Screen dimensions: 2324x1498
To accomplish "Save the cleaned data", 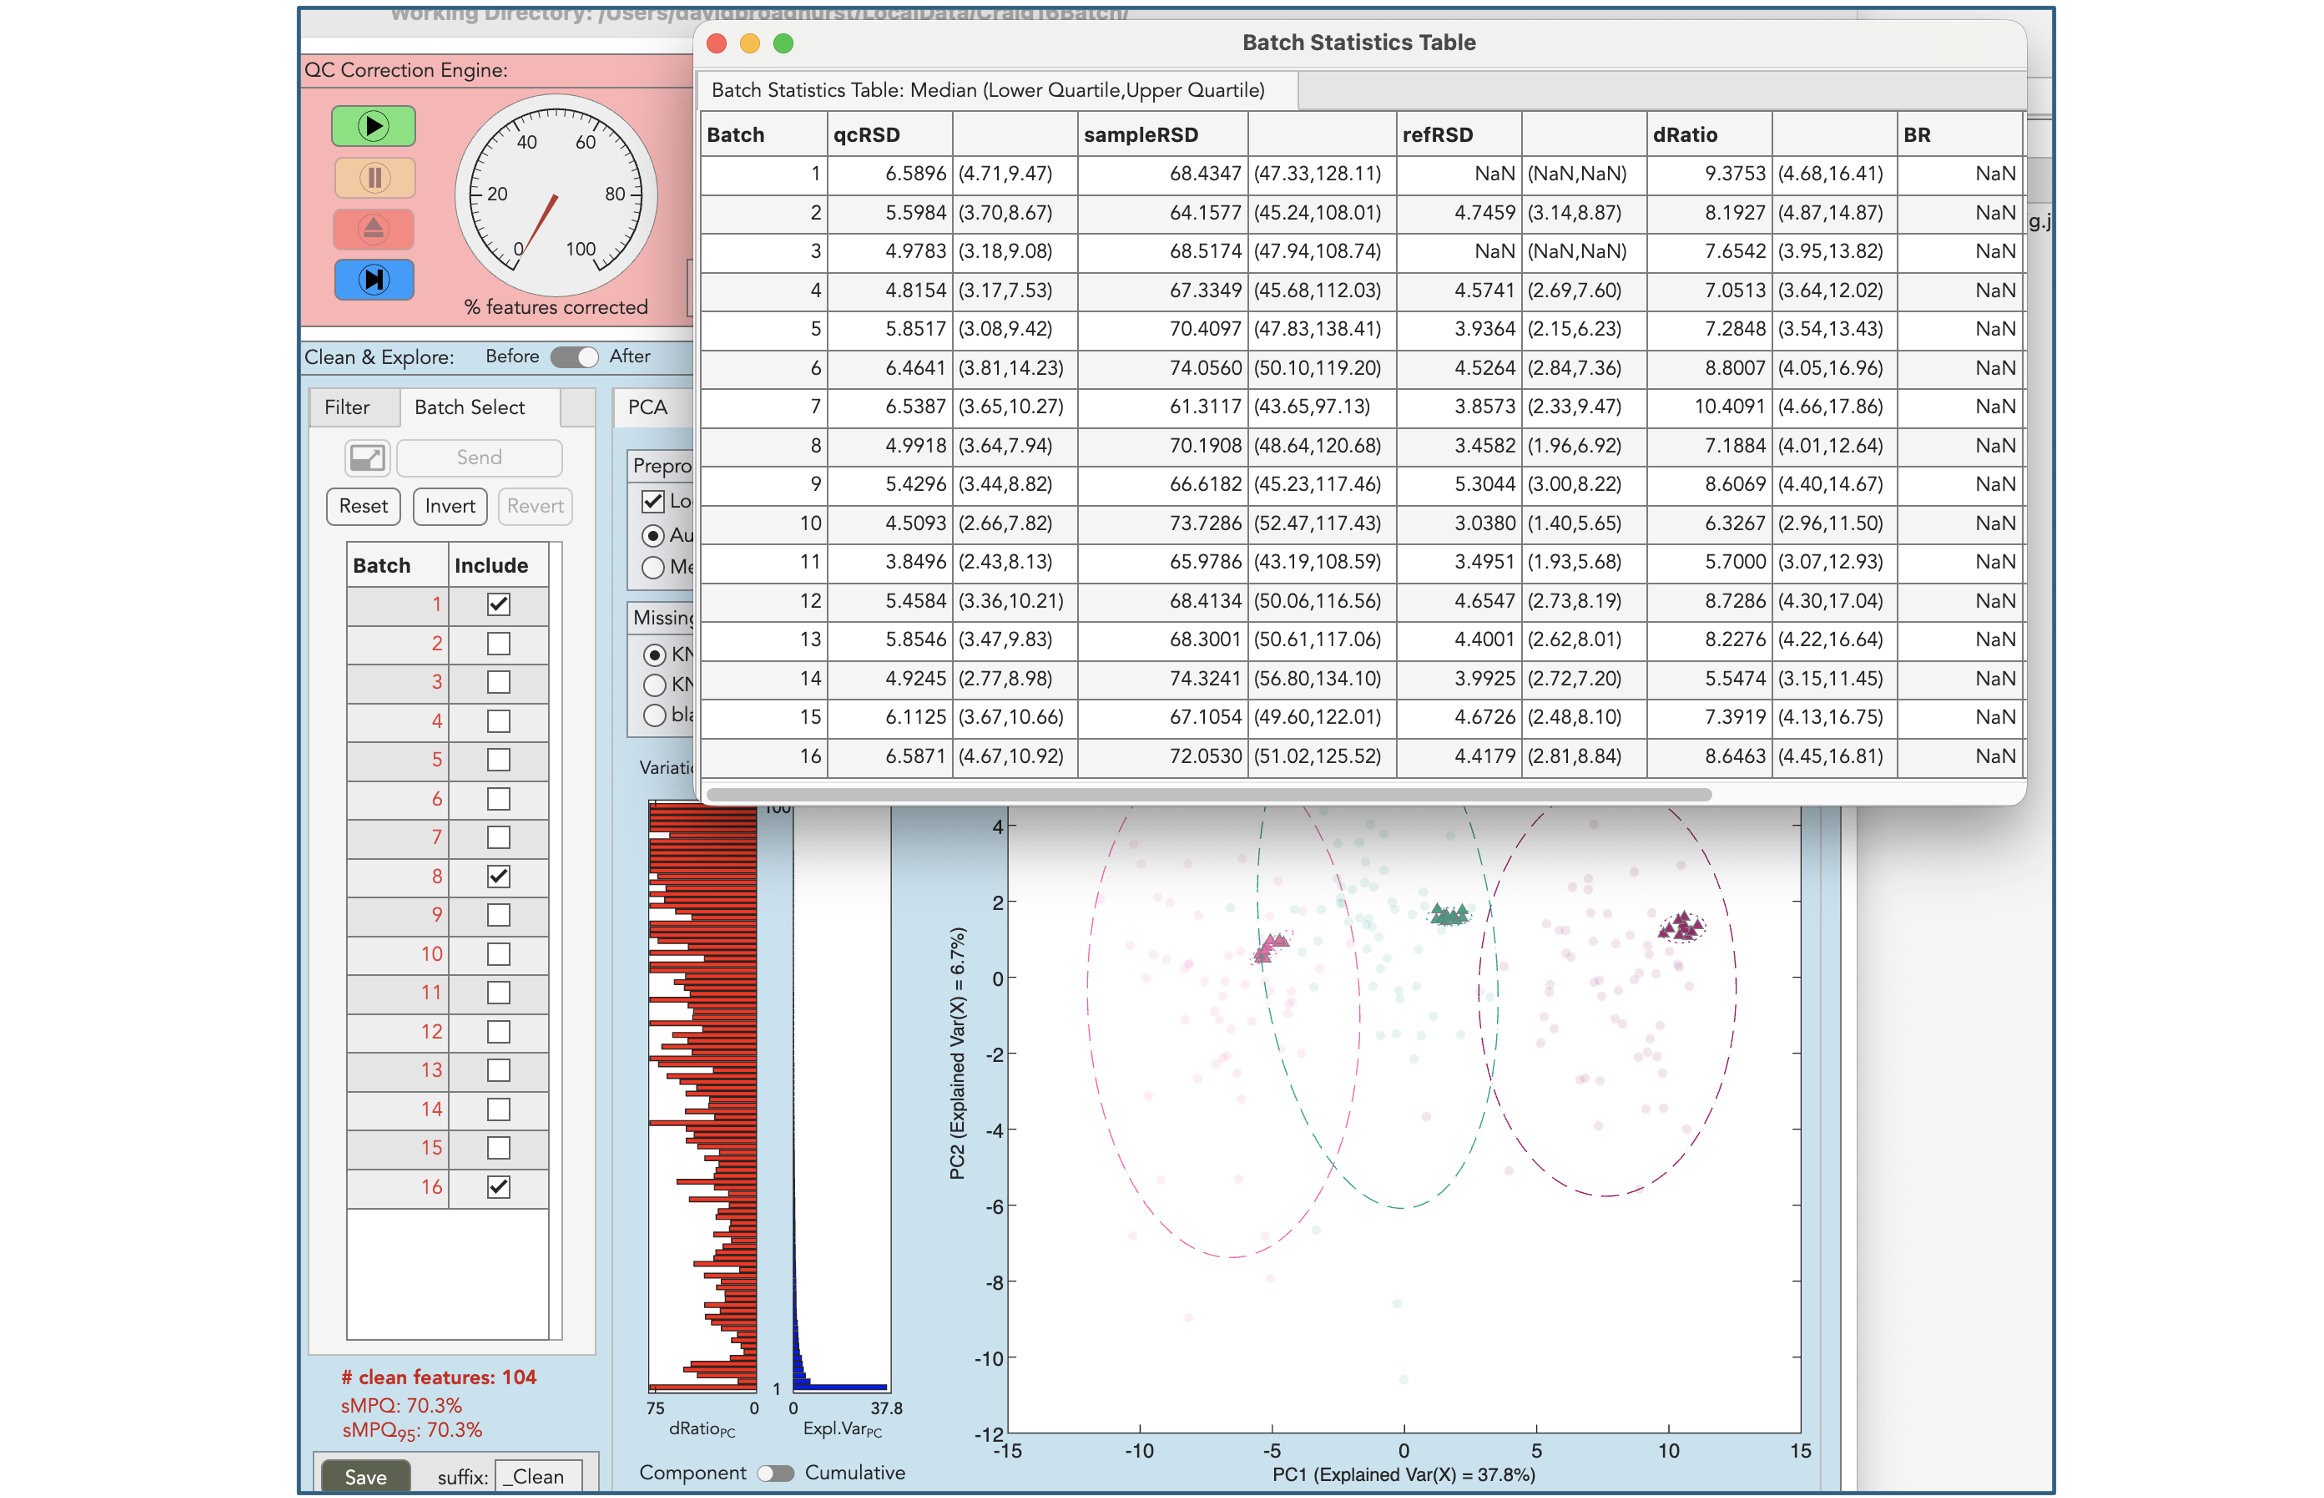I will pyautogui.click(x=365, y=1475).
